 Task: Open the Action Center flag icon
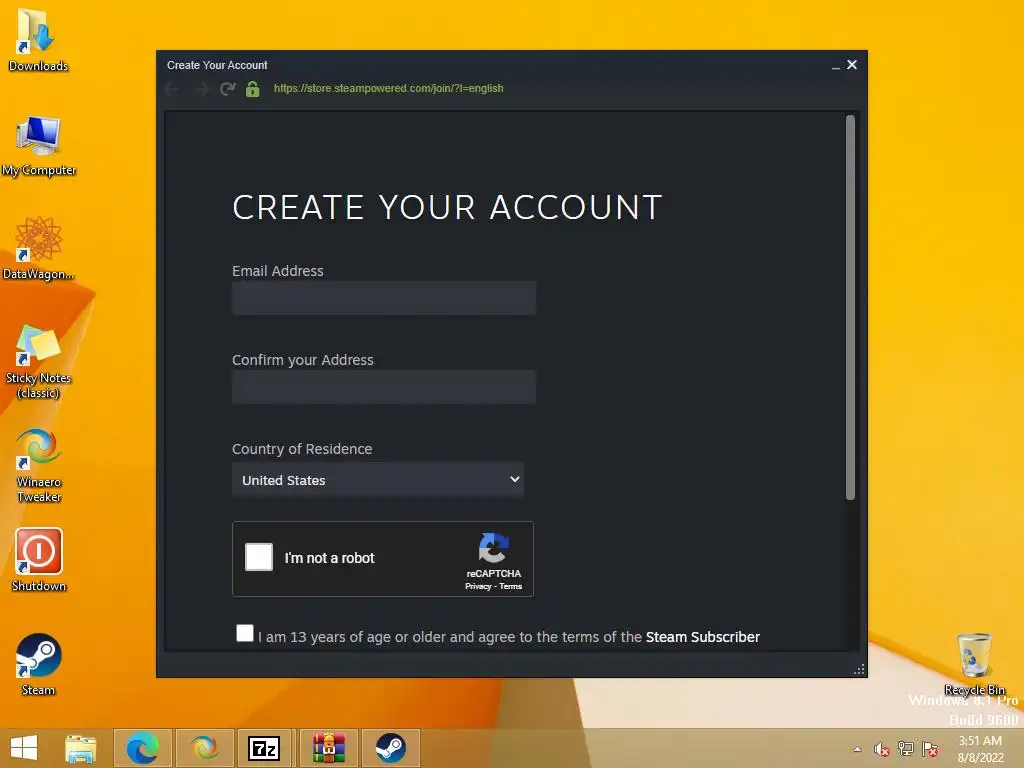[930, 749]
